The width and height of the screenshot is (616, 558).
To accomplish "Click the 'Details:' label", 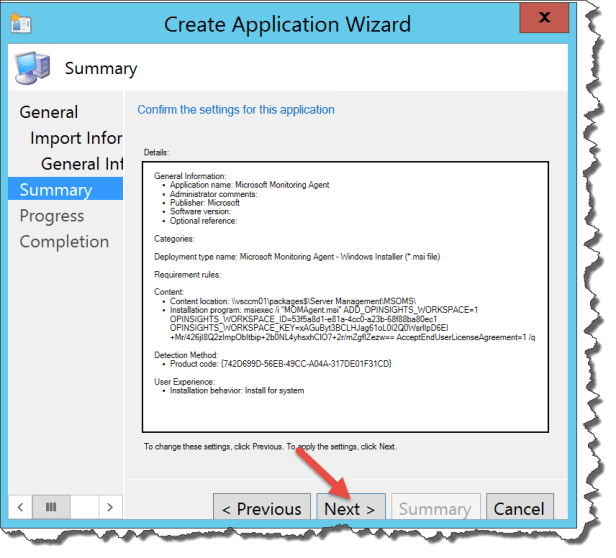I will coord(156,152).
